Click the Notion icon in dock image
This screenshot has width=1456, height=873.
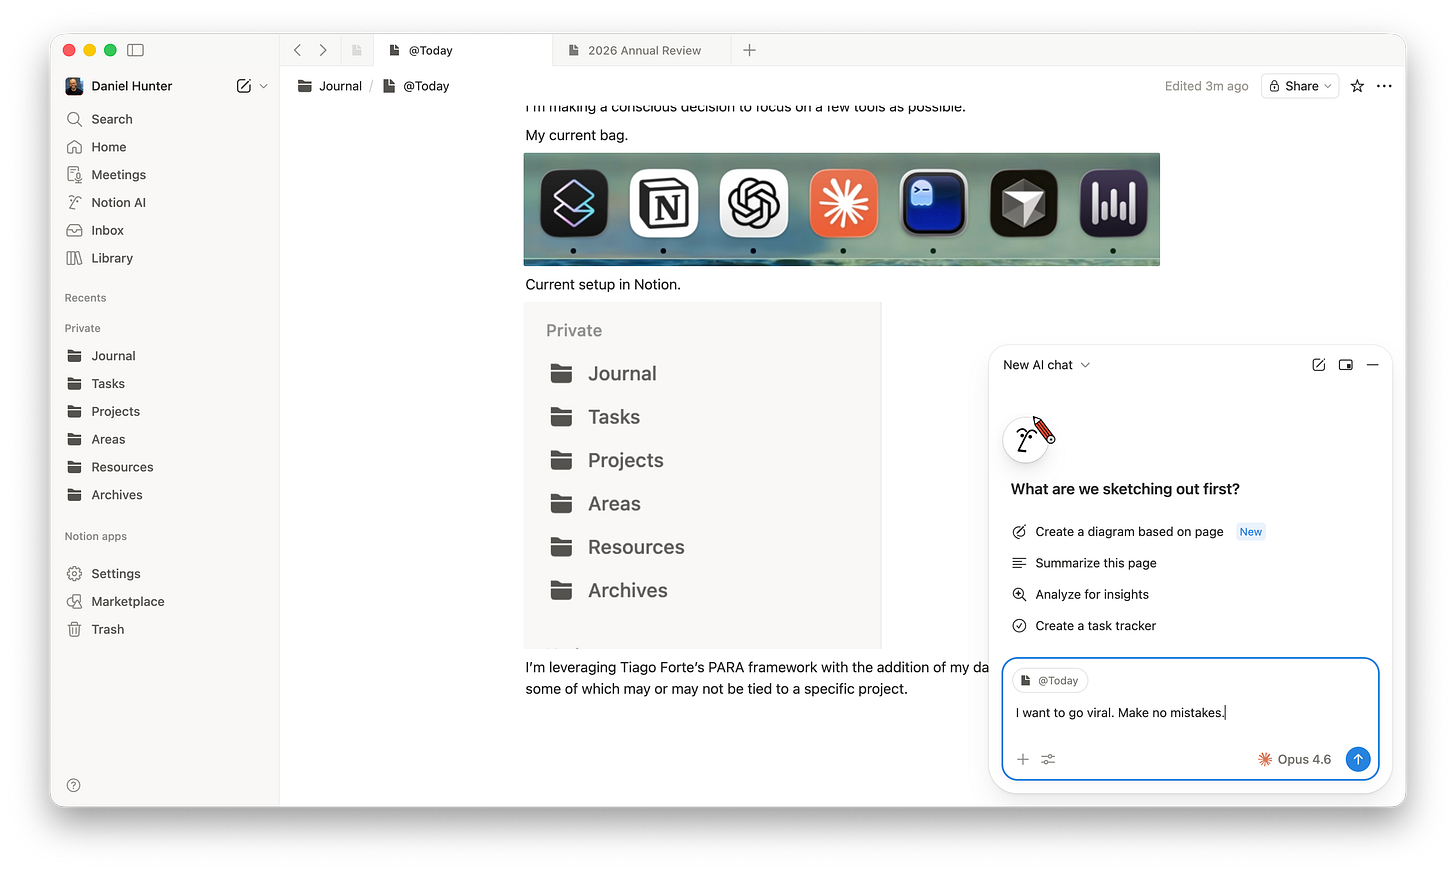[664, 204]
